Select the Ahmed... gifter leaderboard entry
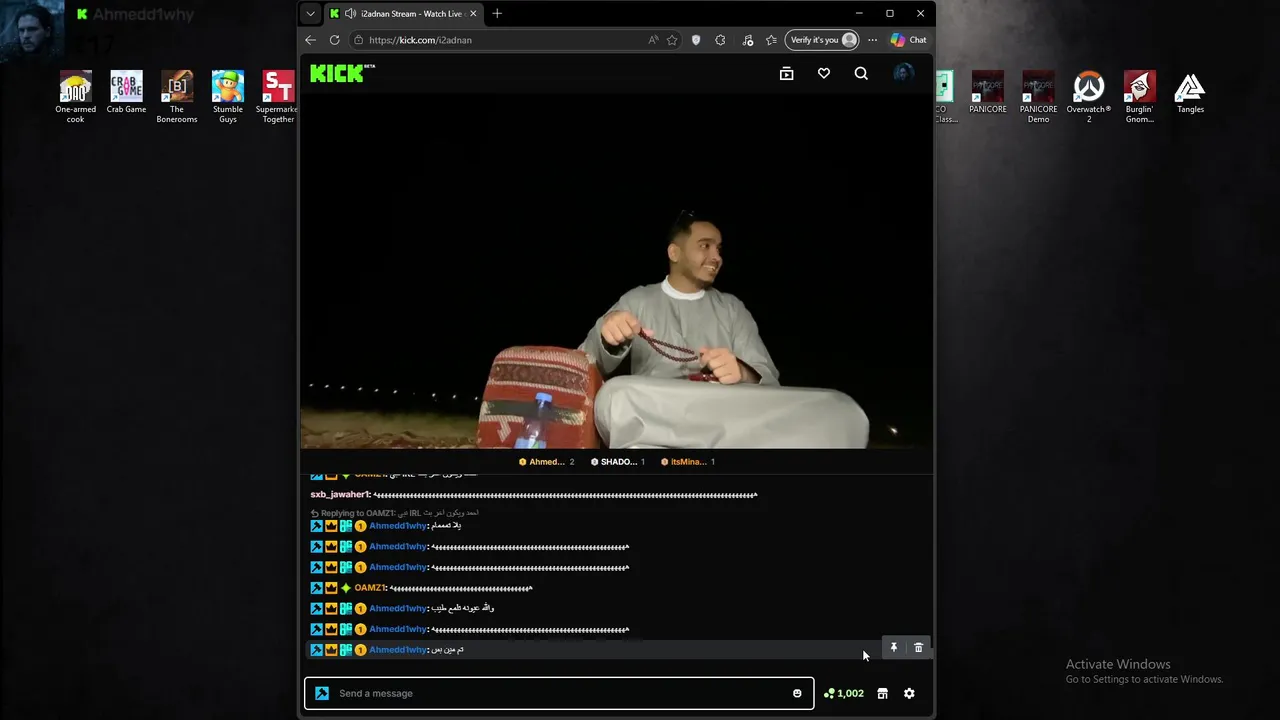The width and height of the screenshot is (1280, 720). (546, 462)
